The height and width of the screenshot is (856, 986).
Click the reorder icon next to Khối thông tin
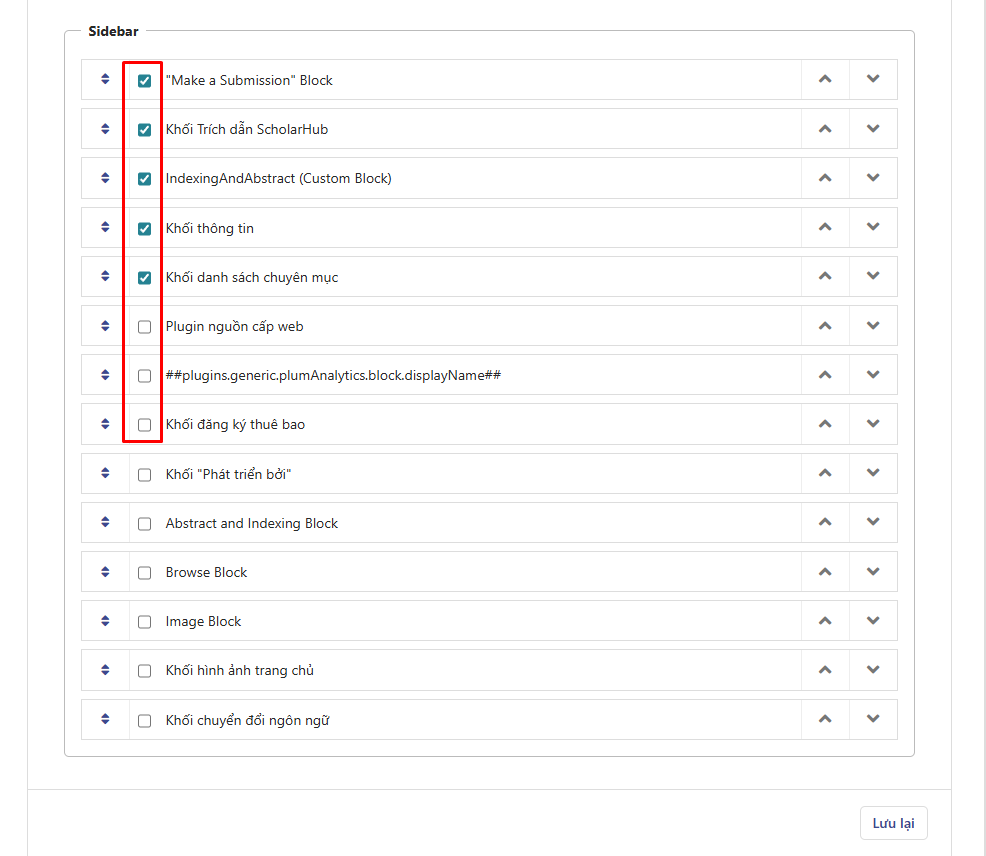pos(105,227)
